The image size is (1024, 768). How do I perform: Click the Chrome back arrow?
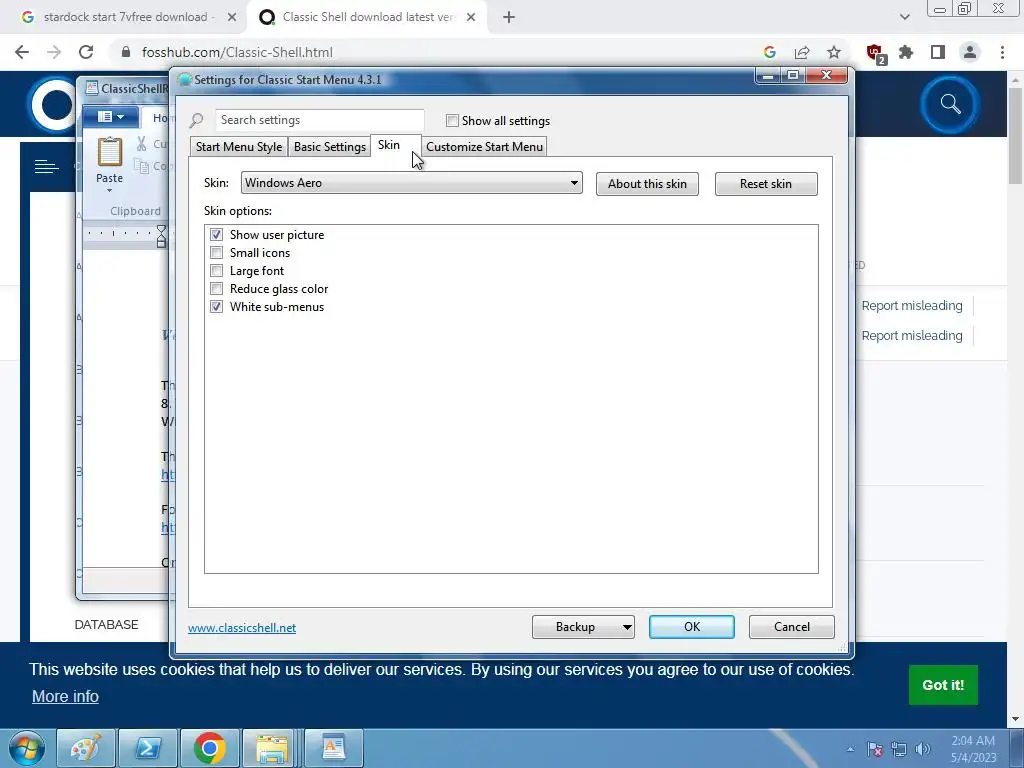pyautogui.click(x=22, y=52)
